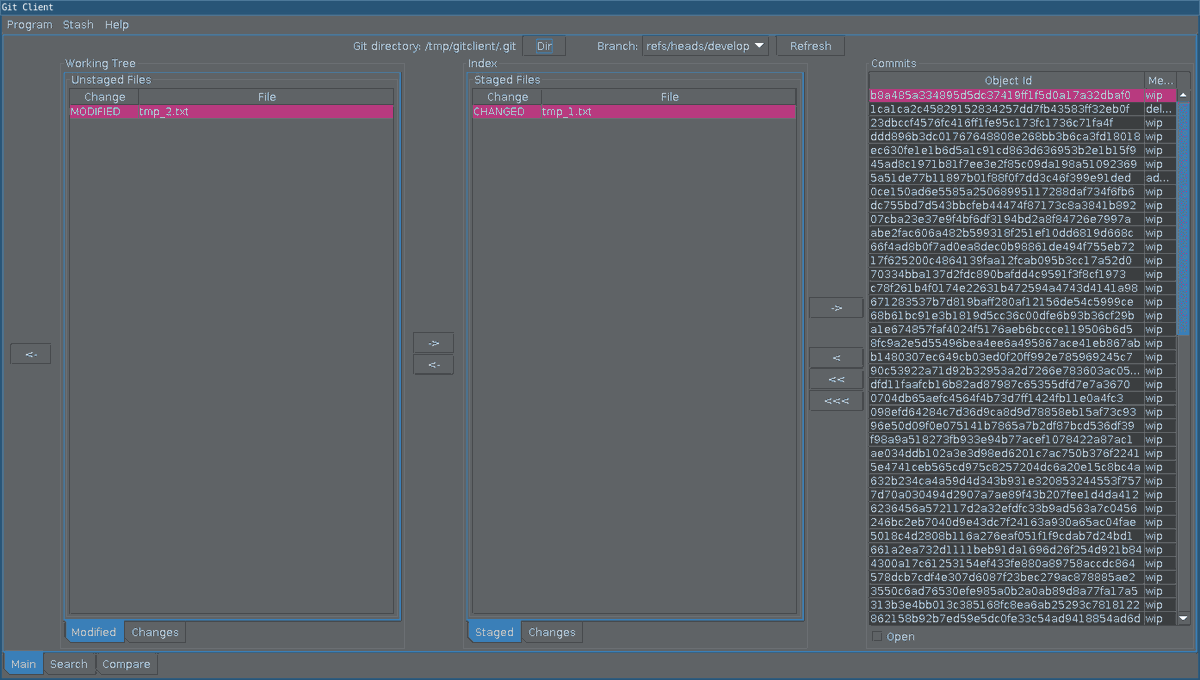Image resolution: width=1200 pixels, height=680 pixels.
Task: Click the triple '<<<' reset arrow button
Action: [836, 401]
